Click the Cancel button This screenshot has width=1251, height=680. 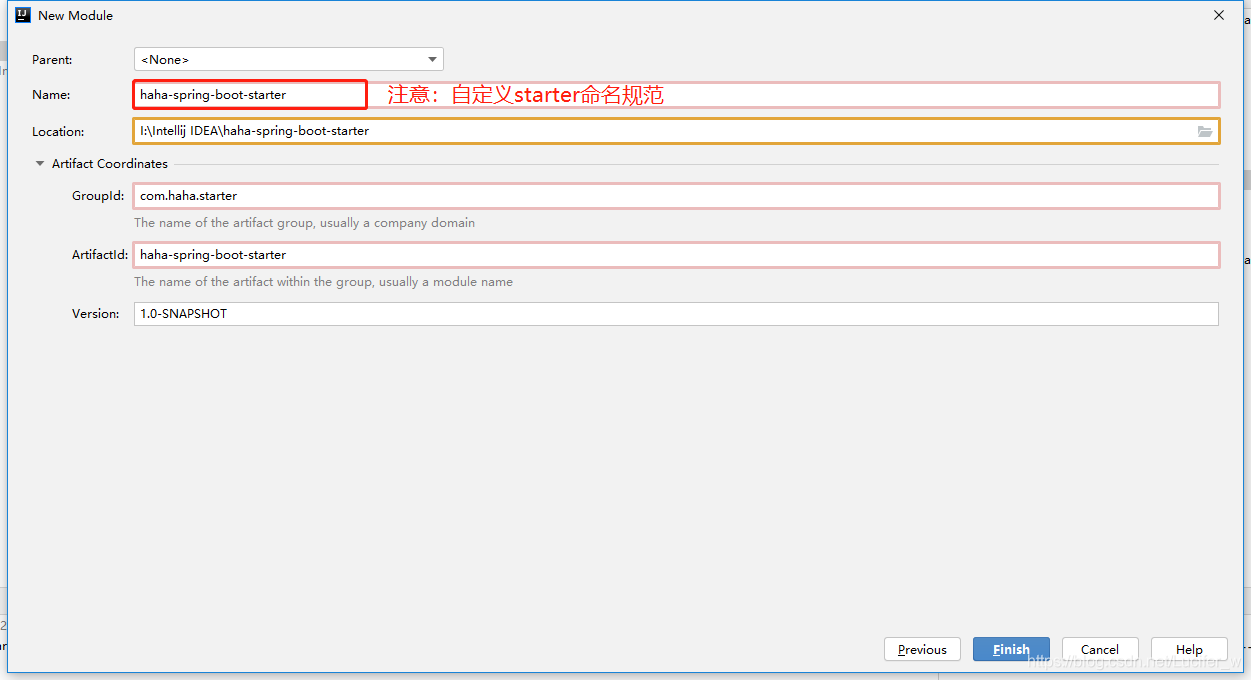(x=1100, y=649)
